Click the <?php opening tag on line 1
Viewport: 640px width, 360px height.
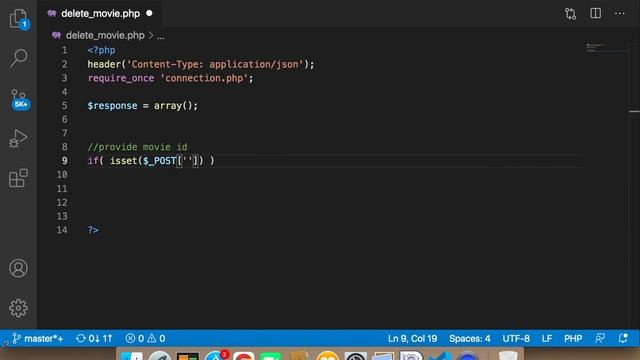101,50
